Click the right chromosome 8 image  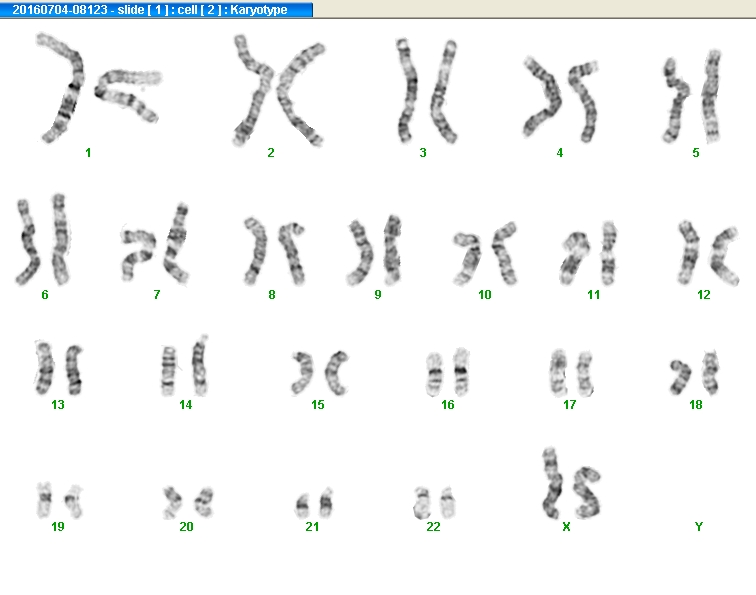point(292,253)
